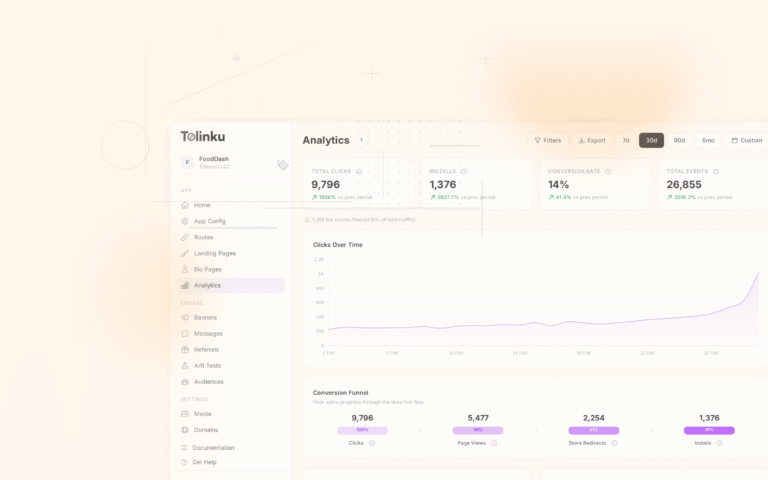Click the Banners megaphone icon
768x480 pixels.
pyautogui.click(x=185, y=317)
